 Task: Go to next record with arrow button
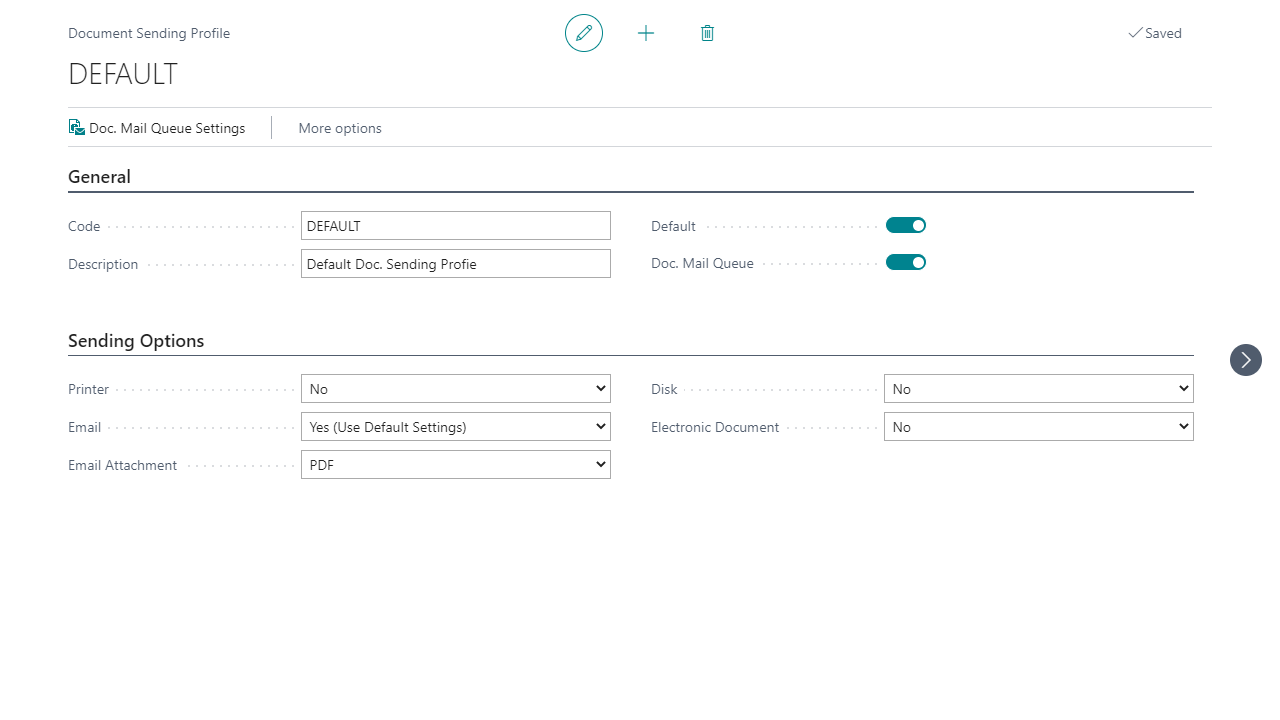click(1245, 360)
